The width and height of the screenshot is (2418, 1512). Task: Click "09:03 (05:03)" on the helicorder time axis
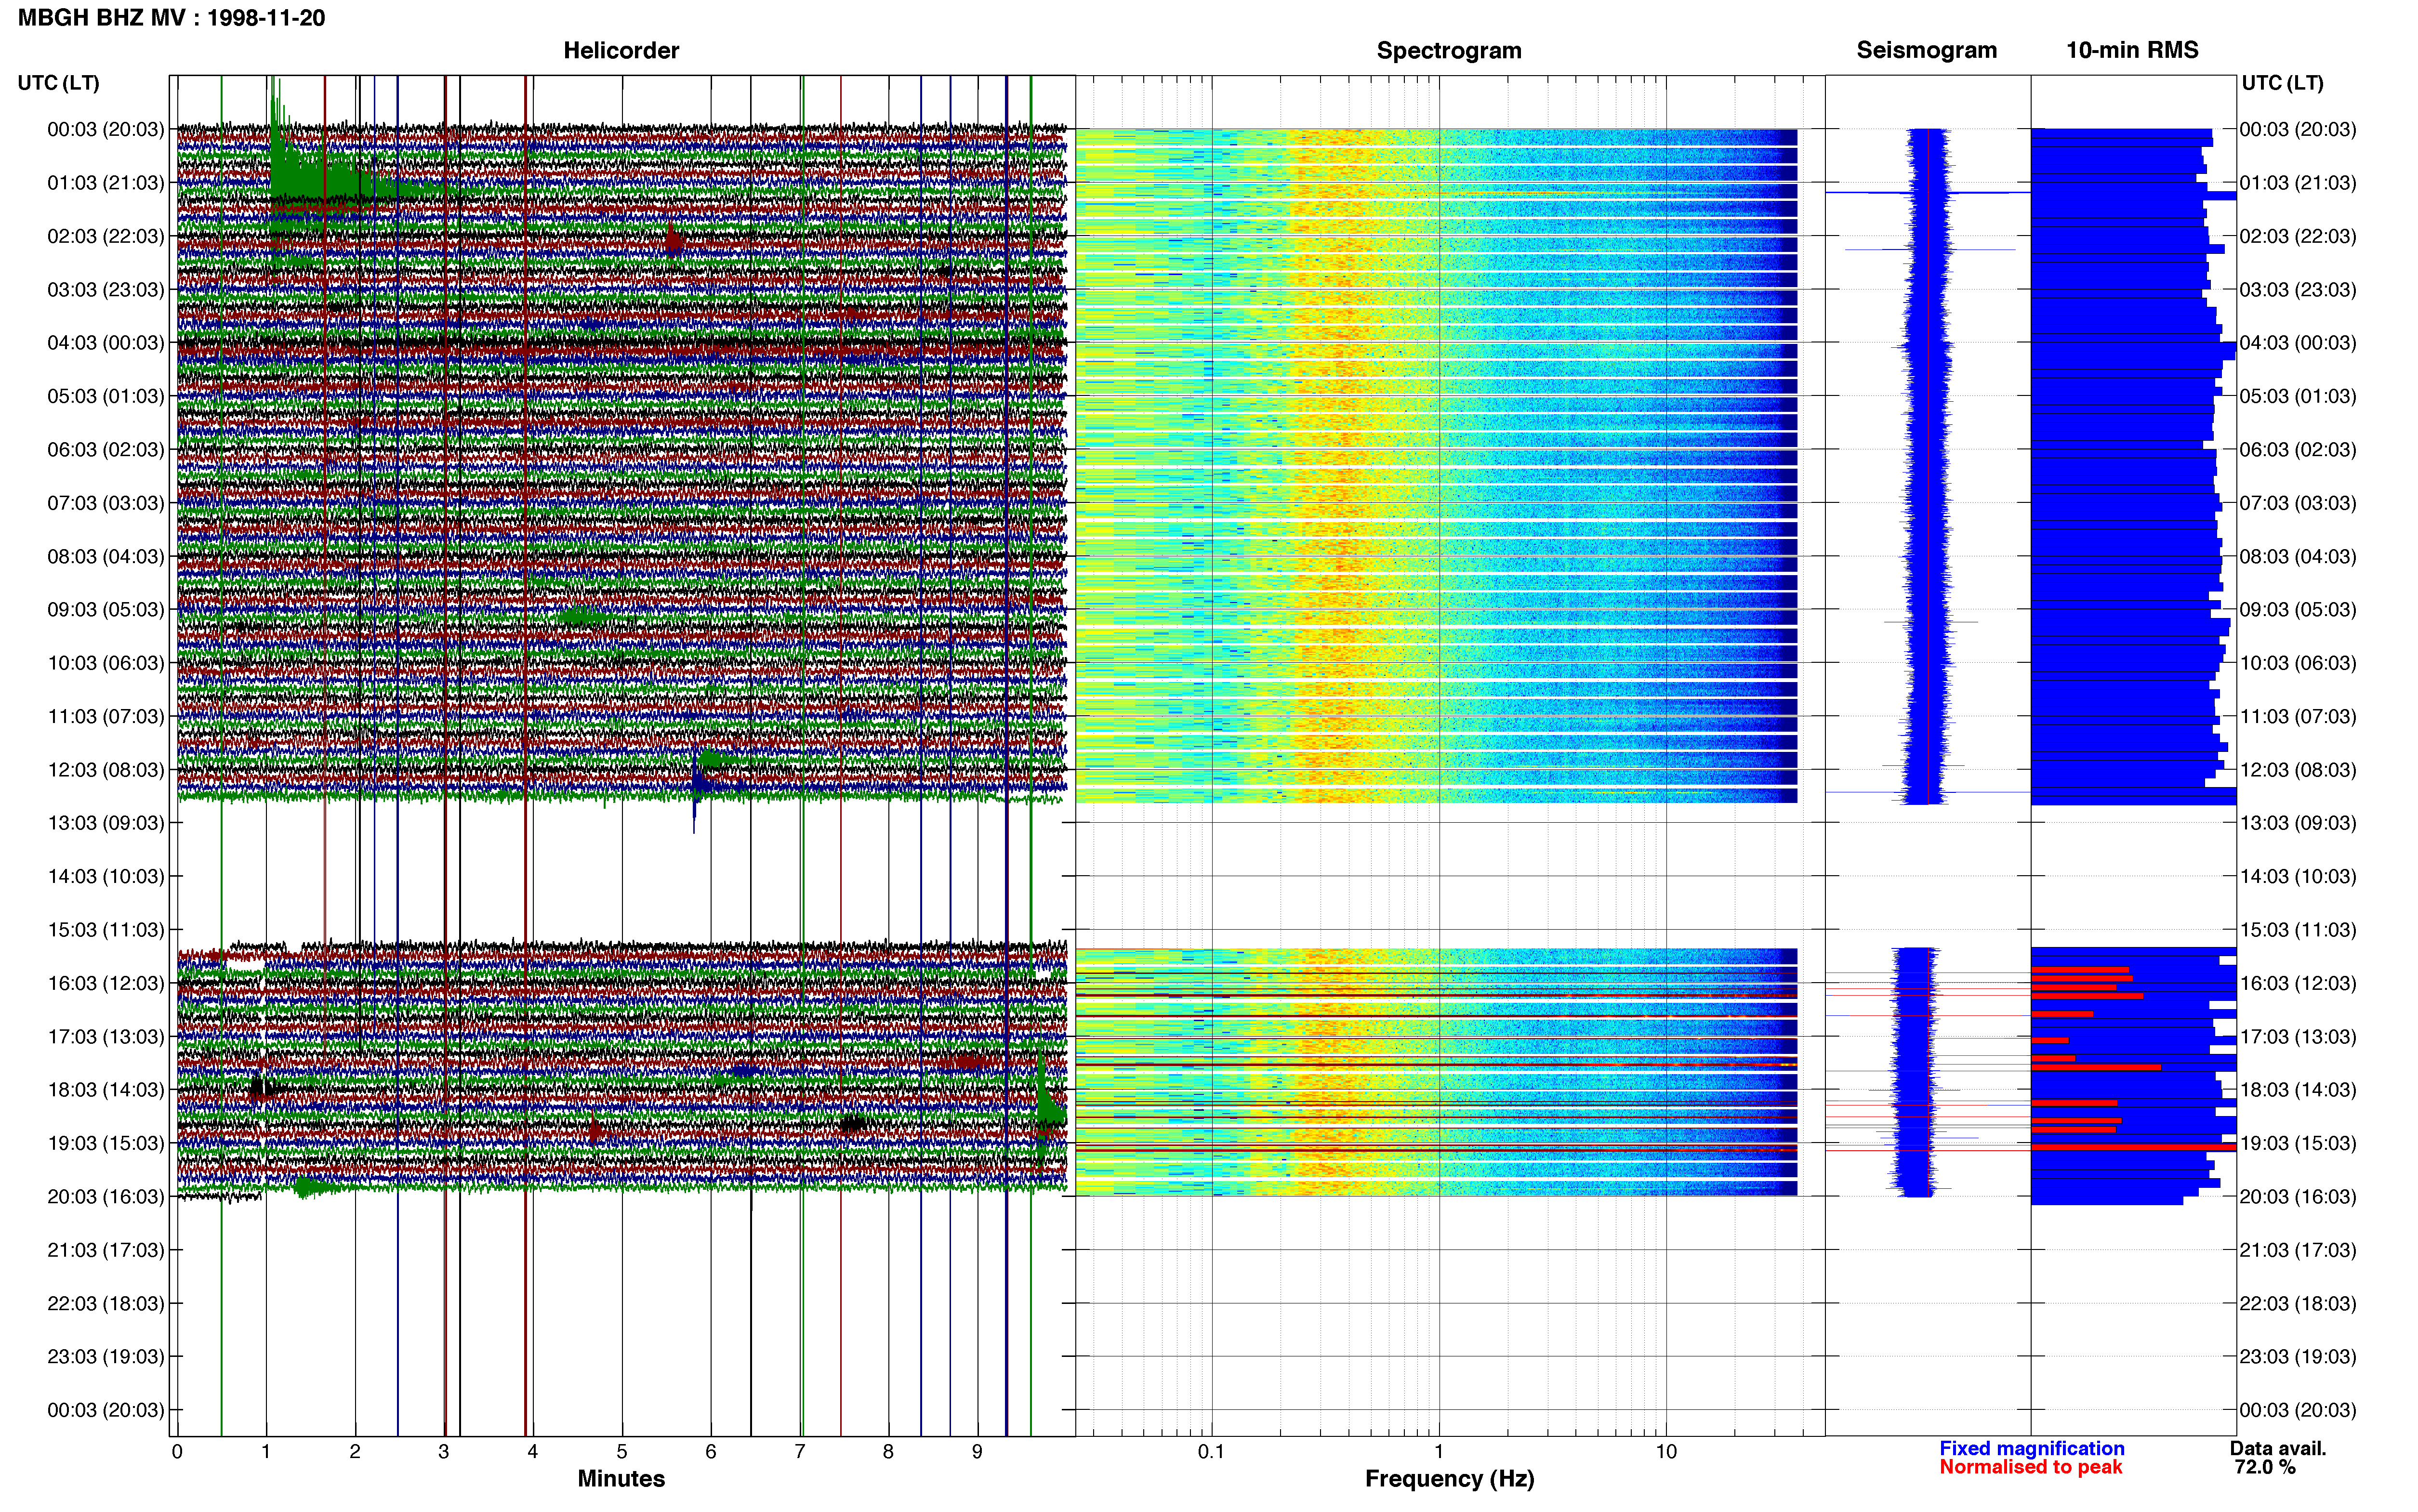105,610
